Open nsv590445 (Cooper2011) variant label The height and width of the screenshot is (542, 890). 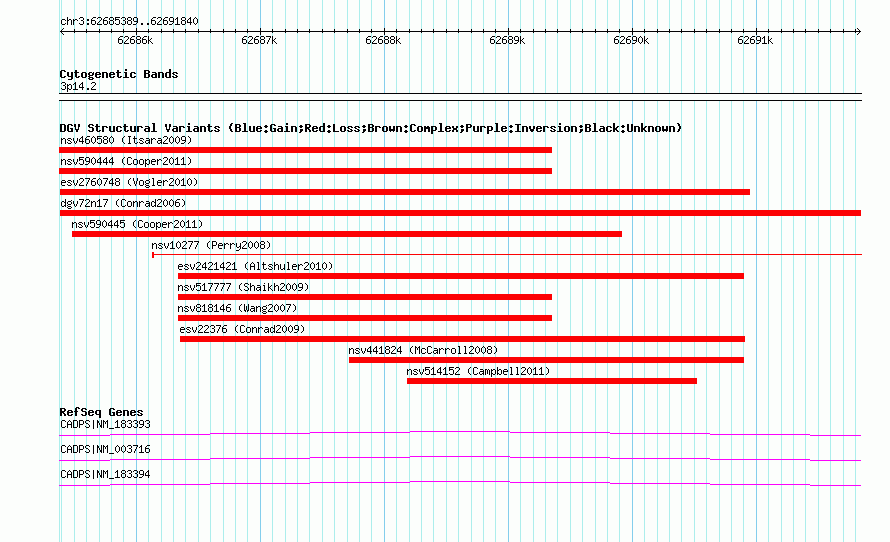point(137,224)
